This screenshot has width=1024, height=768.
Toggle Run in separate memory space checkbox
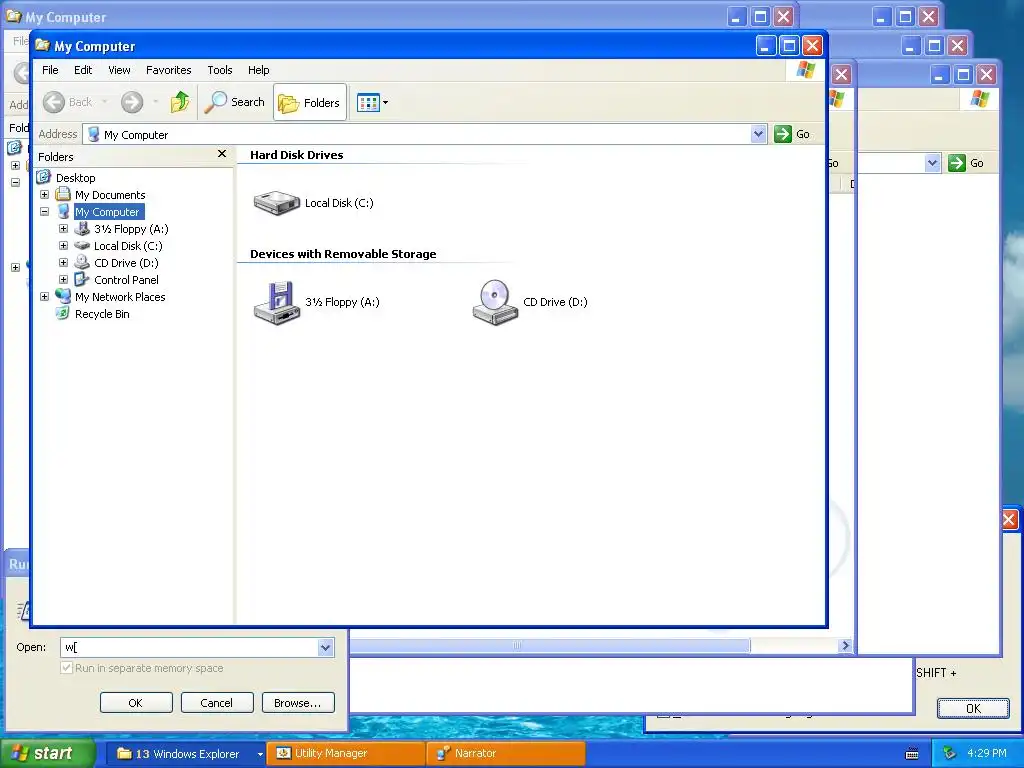click(x=67, y=668)
